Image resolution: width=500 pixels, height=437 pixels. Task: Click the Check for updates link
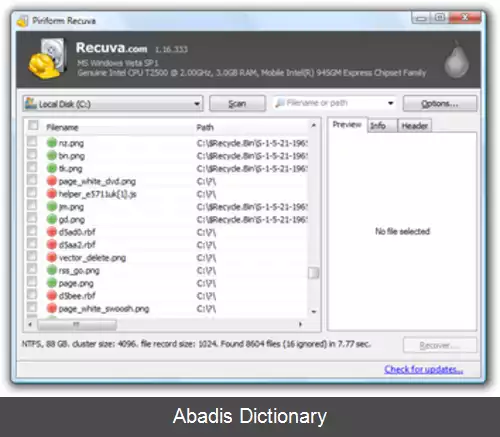point(423,369)
